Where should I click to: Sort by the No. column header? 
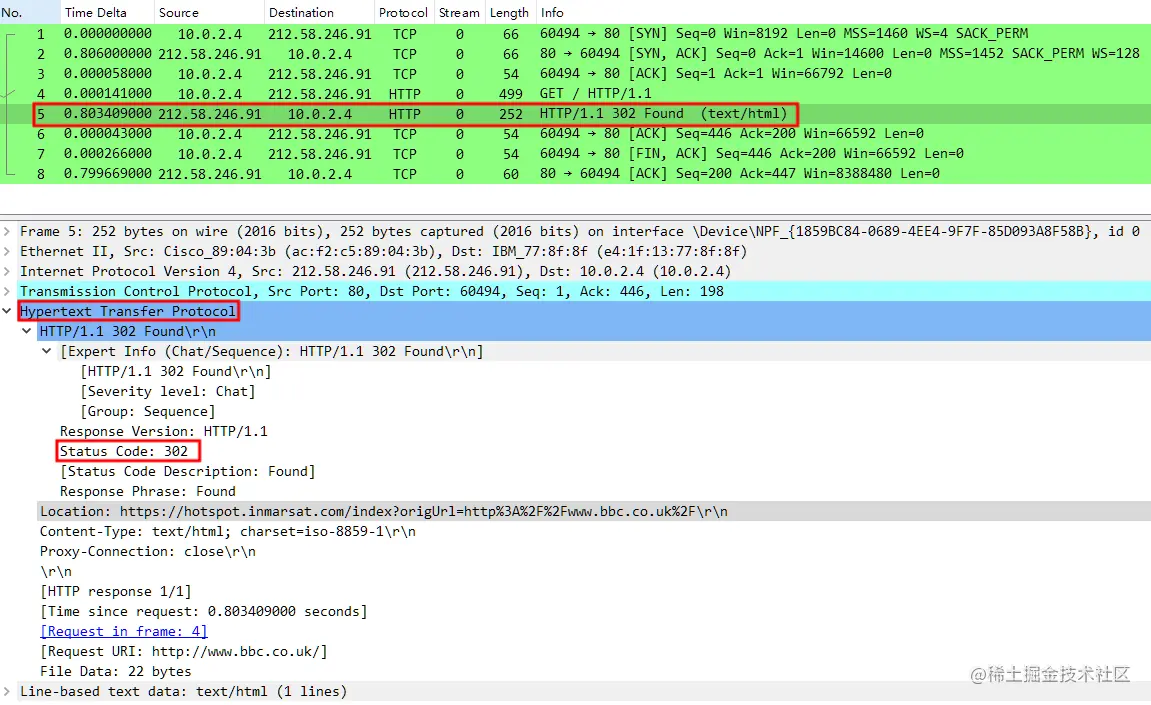click(30, 12)
